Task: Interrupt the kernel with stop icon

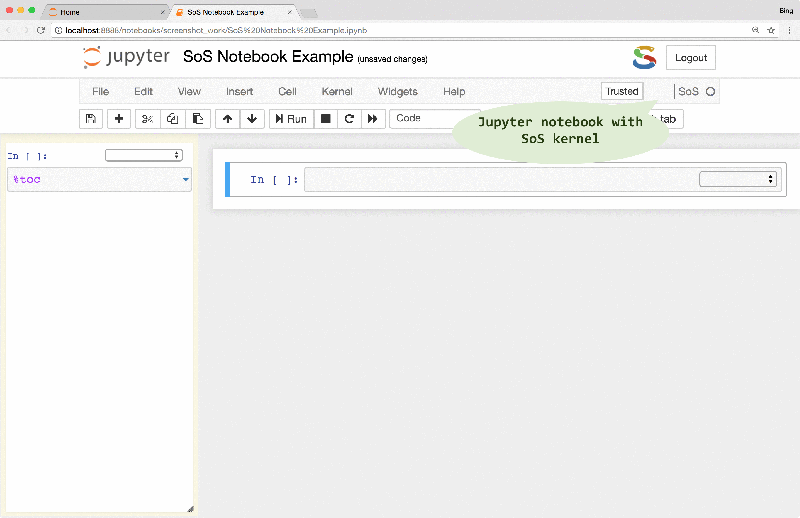Action: 326,119
